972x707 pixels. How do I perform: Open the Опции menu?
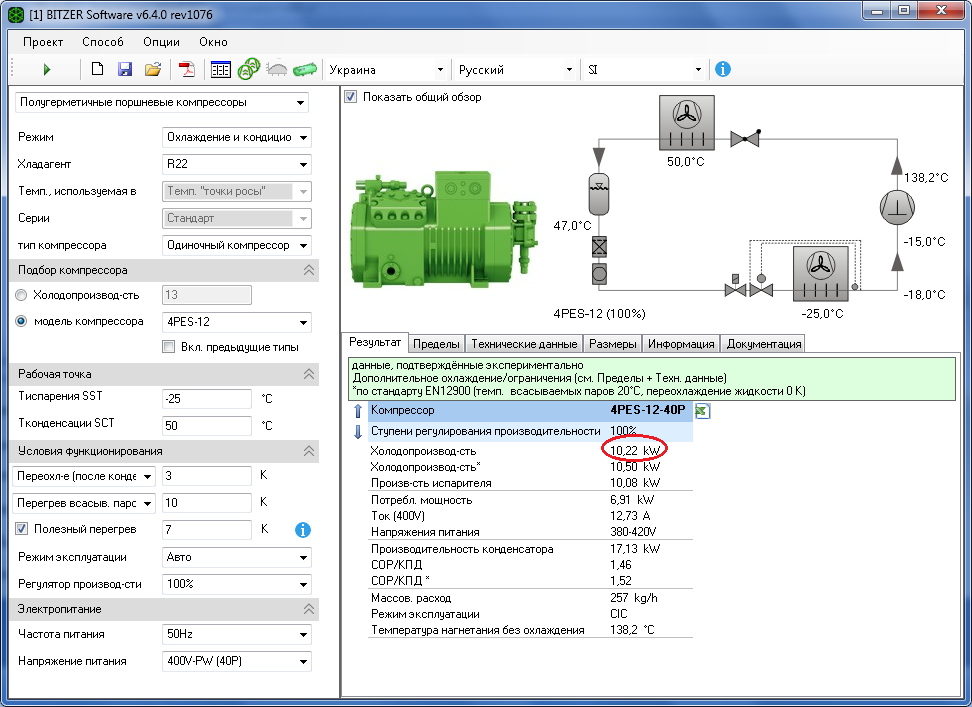click(161, 42)
